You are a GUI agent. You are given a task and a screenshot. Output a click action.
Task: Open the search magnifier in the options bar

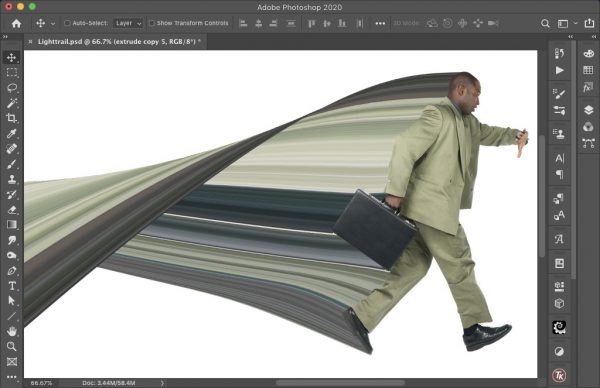[x=545, y=23]
